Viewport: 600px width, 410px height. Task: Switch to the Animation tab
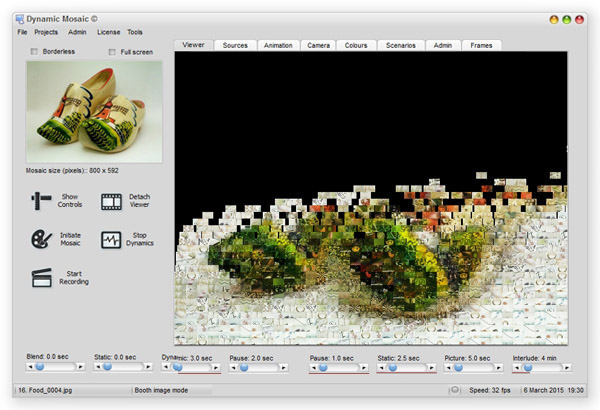click(x=277, y=45)
